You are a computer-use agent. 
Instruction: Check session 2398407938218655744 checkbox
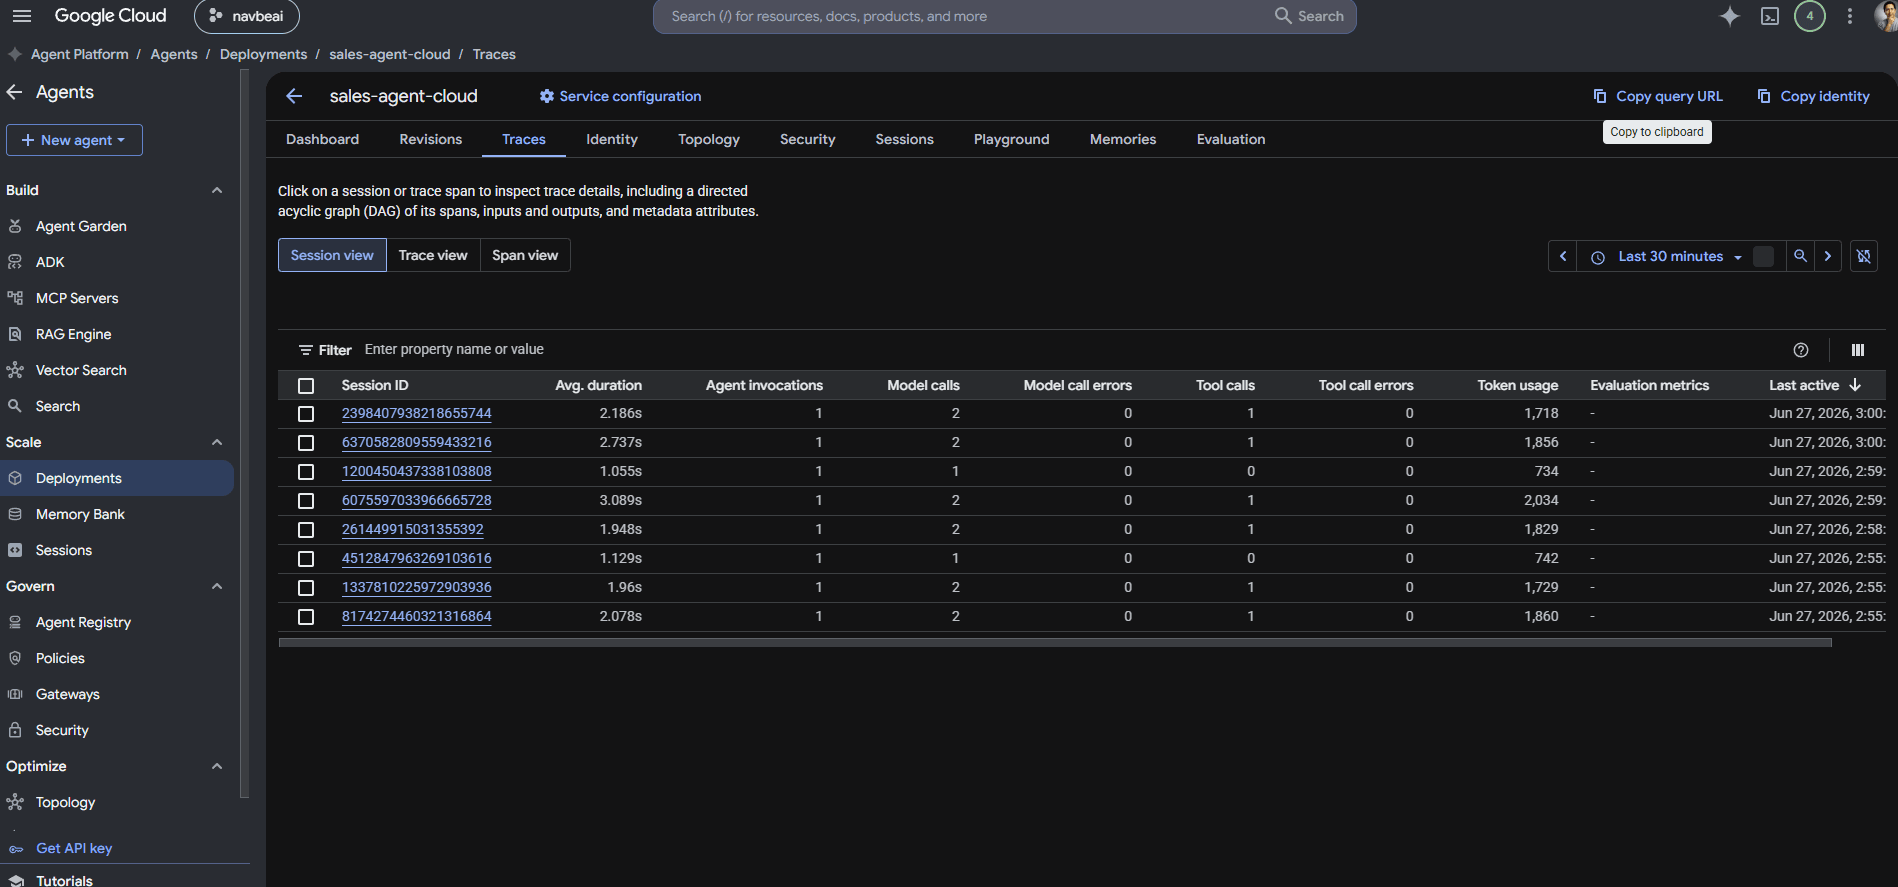click(306, 414)
